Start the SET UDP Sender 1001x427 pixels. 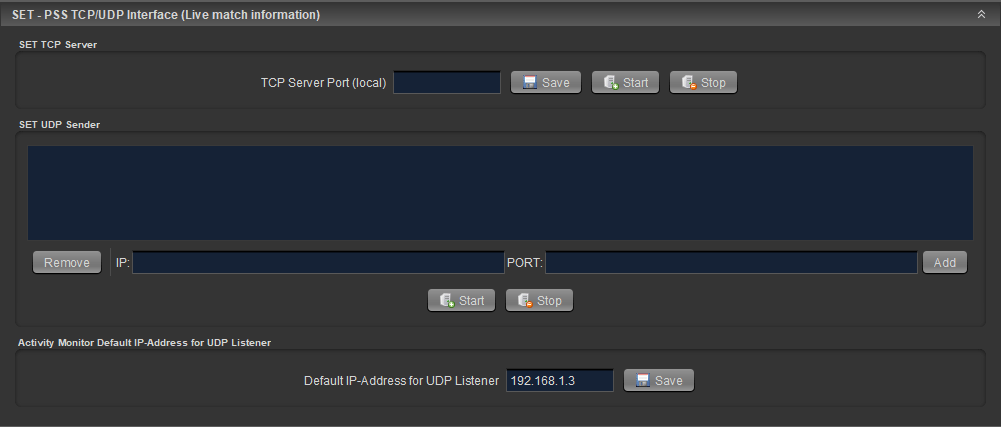[x=461, y=301]
